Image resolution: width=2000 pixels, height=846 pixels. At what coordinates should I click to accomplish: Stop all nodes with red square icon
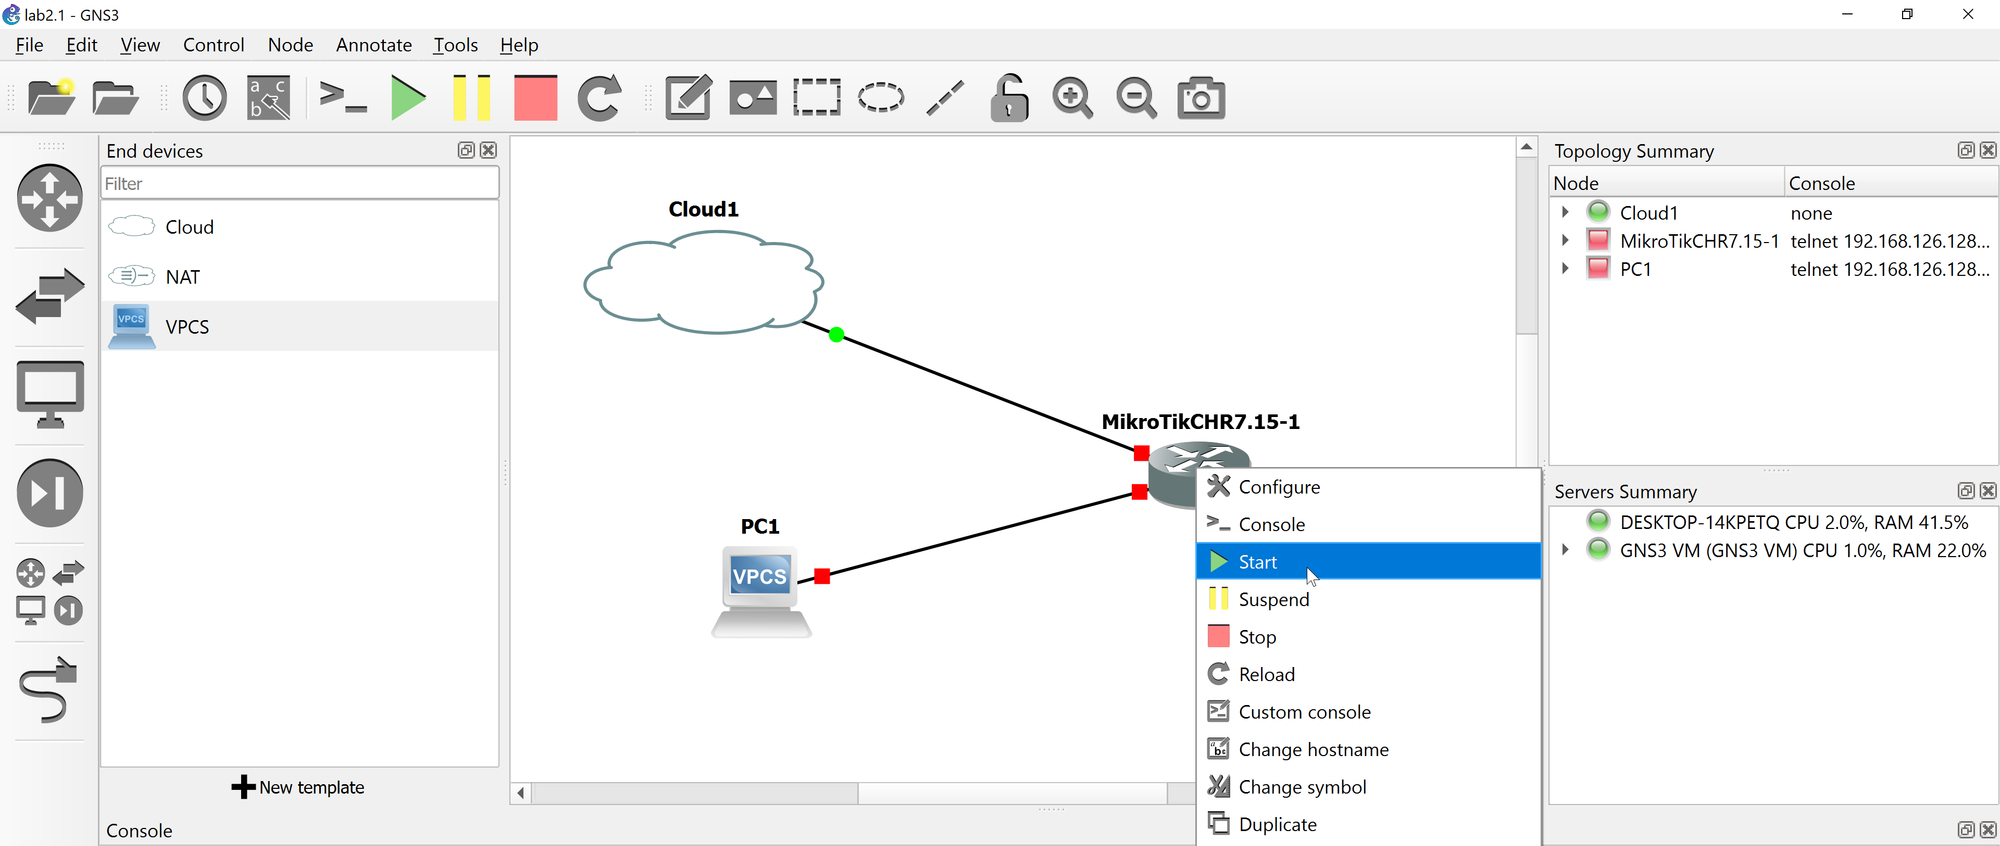click(x=536, y=98)
